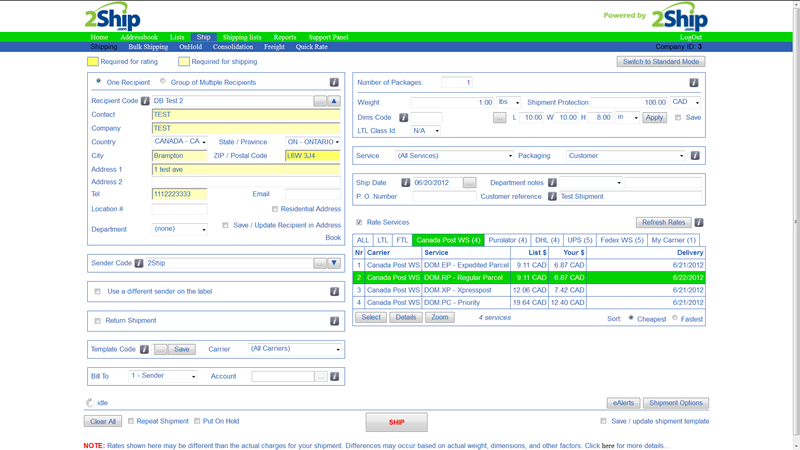The height and width of the screenshot is (450, 800).
Task: Toggle Rate Services checkbox
Action: [x=359, y=222]
